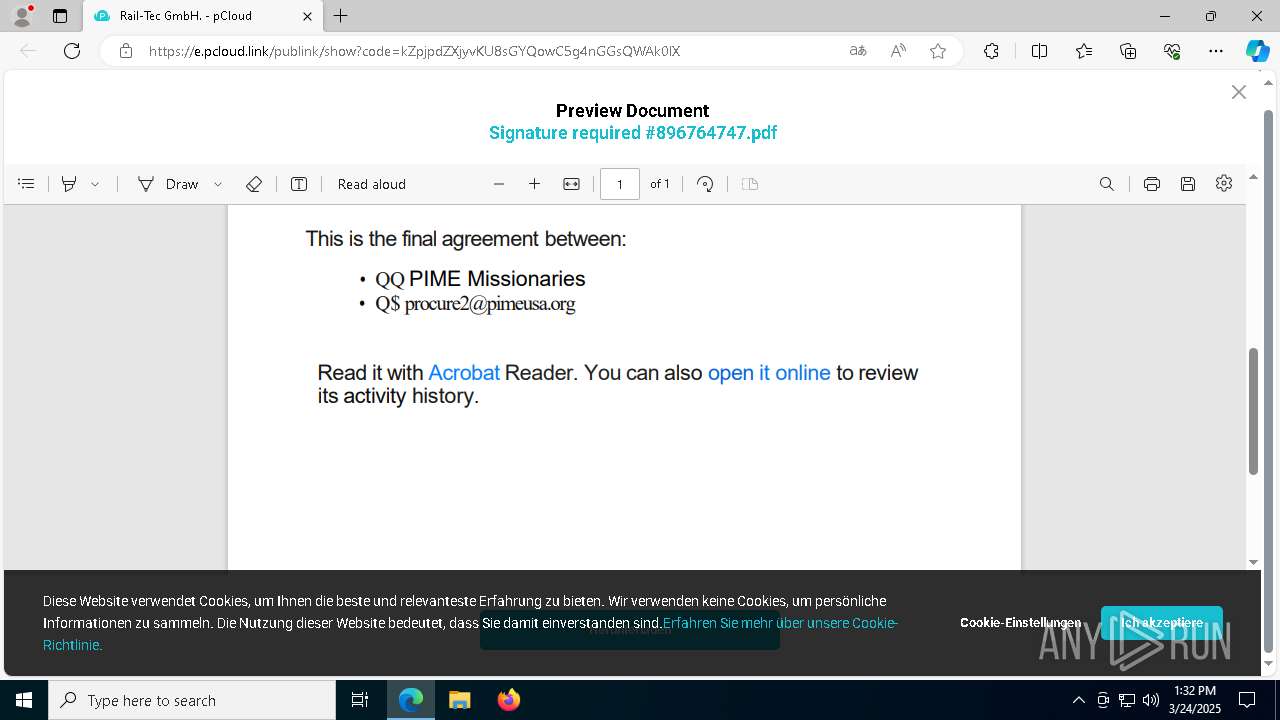Select the Erase tool icon
1280x720 pixels.
[x=254, y=184]
